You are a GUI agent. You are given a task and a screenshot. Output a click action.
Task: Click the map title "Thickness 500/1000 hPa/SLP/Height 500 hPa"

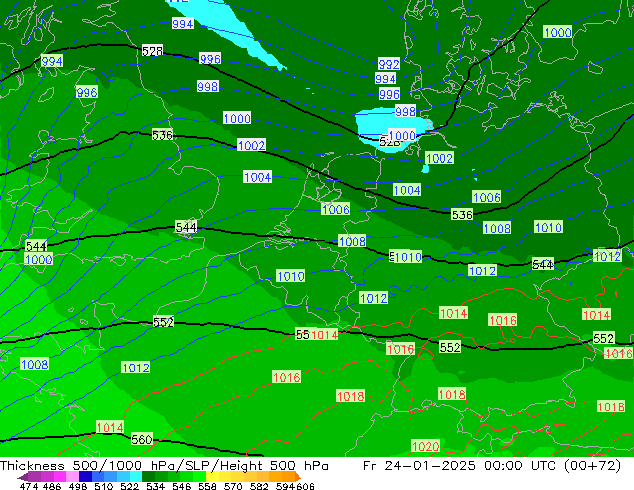[x=164, y=466]
